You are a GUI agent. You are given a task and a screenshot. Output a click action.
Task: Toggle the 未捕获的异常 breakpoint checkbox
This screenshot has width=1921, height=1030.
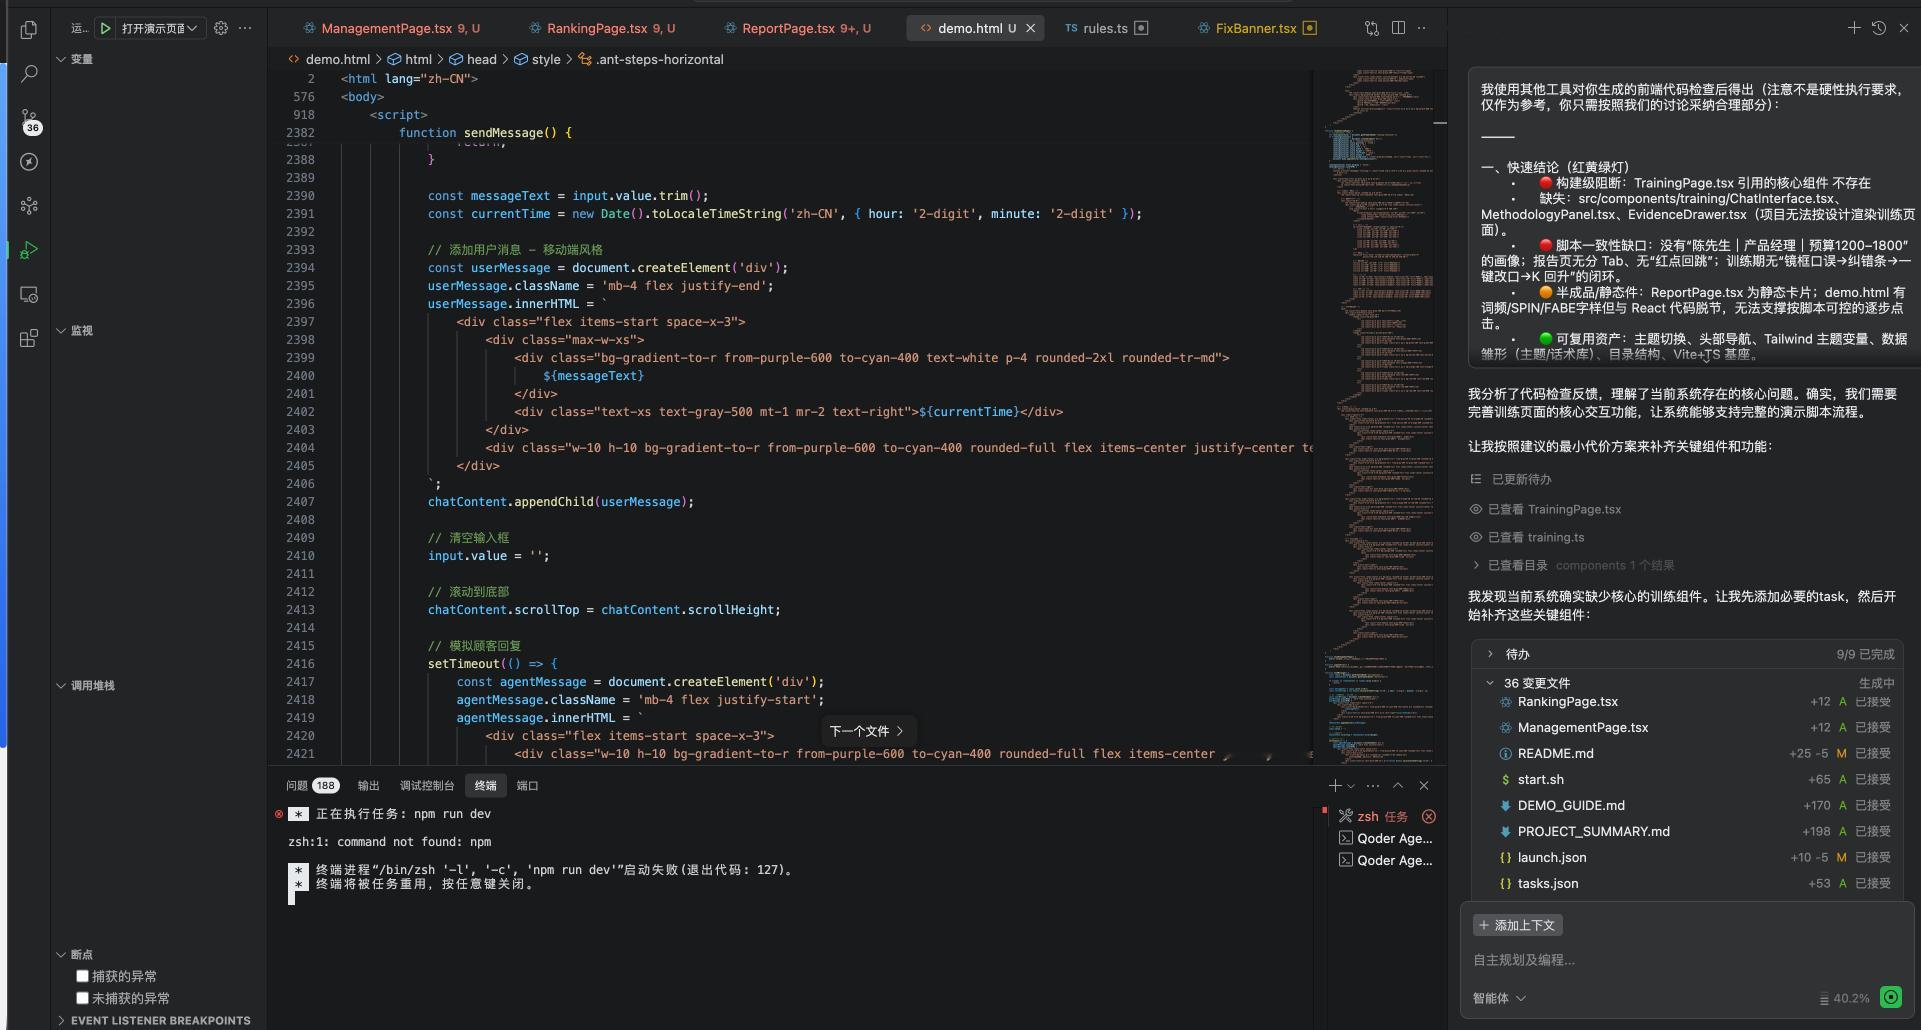(x=83, y=998)
